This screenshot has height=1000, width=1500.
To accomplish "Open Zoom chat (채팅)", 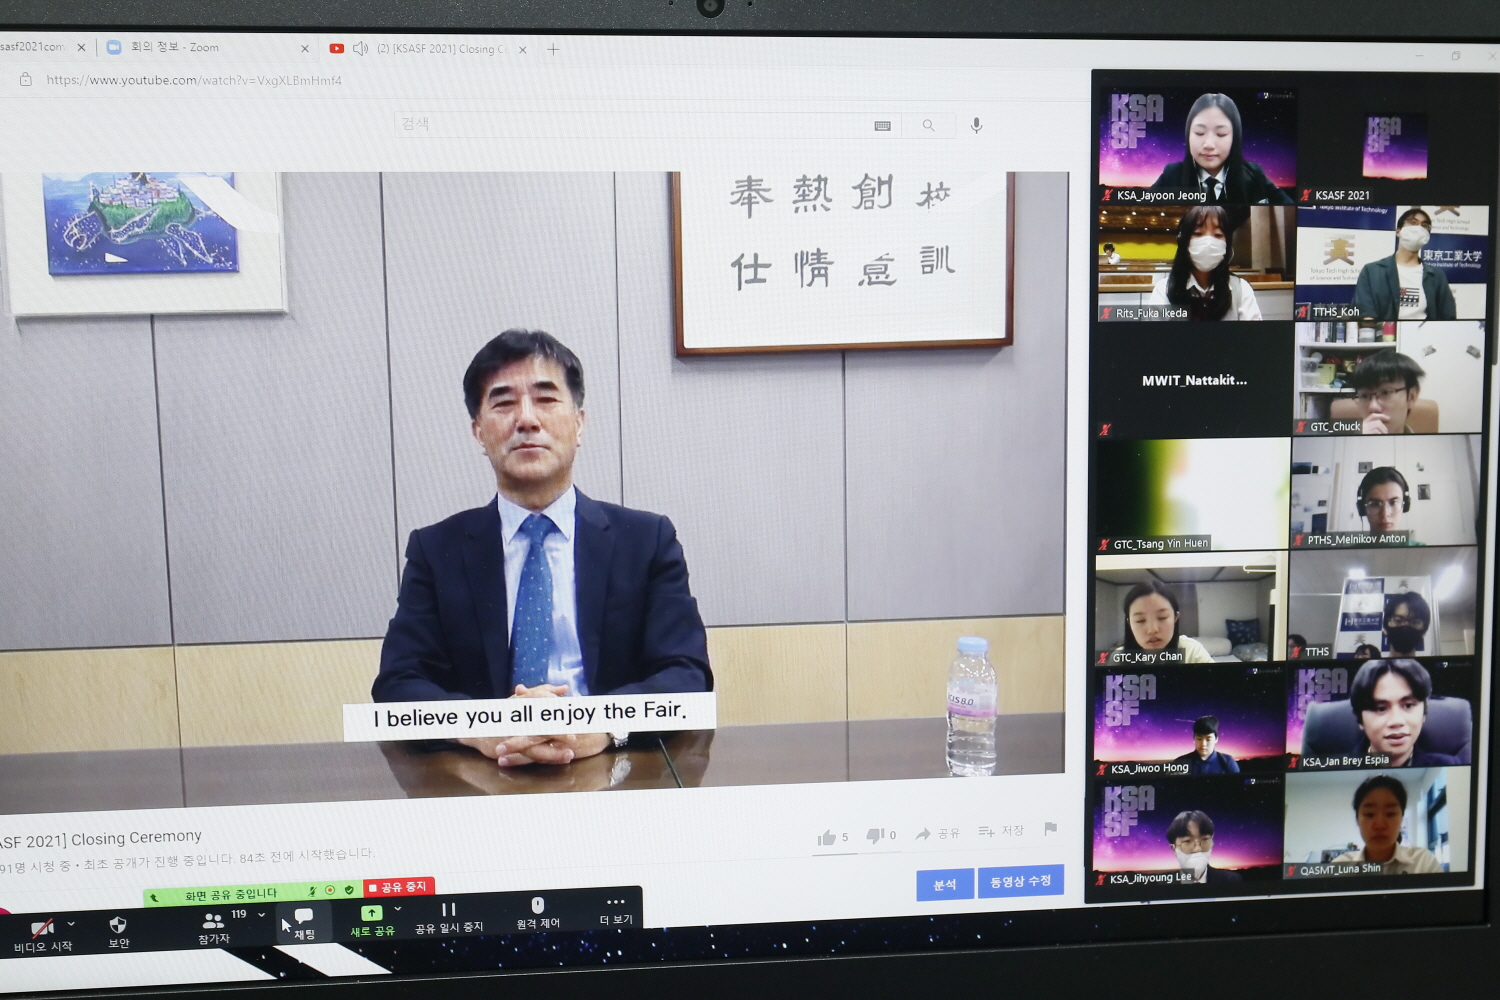I will click(x=304, y=924).
